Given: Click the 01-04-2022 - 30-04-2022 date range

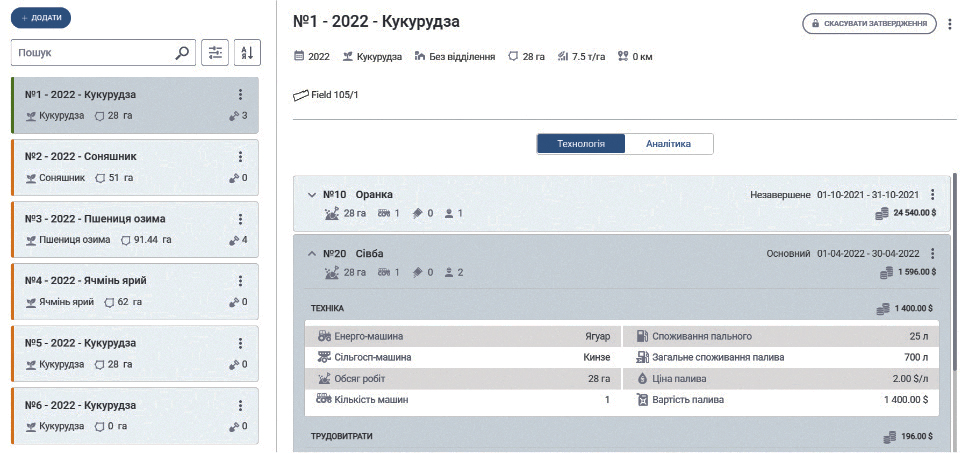Looking at the screenshot, I should 868,253.
